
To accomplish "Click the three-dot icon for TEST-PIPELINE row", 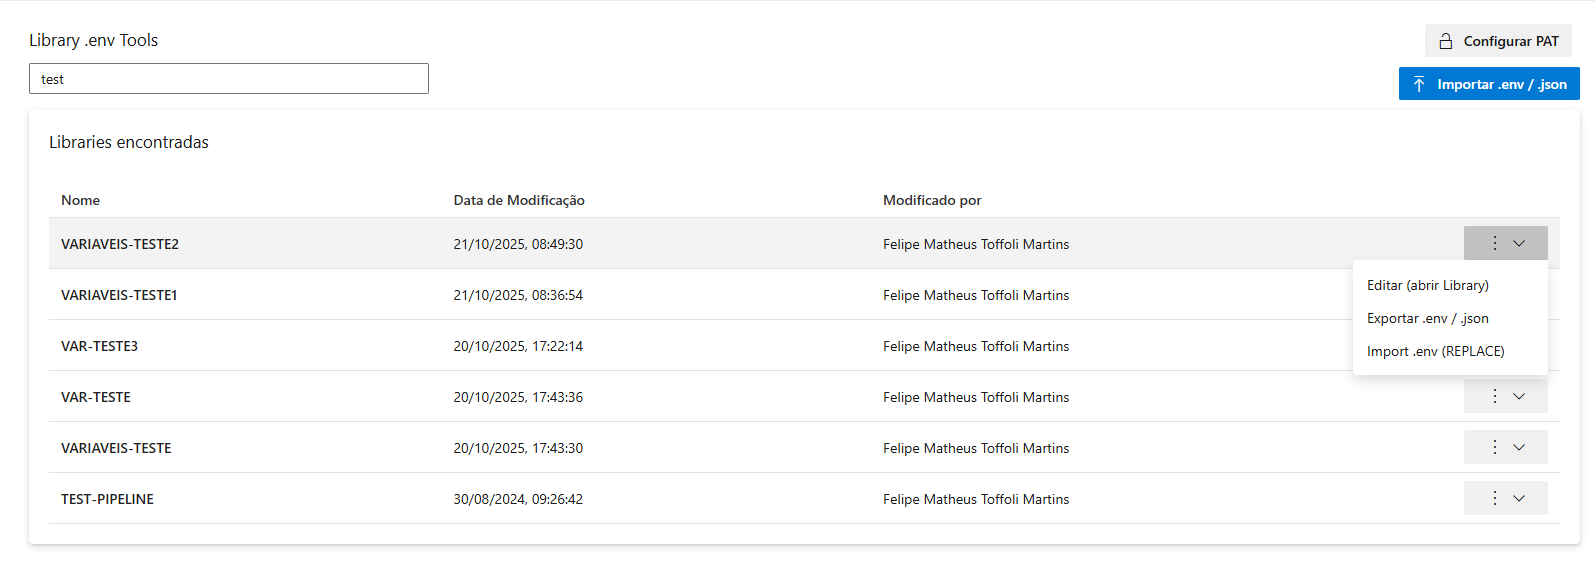I will point(1494,498).
